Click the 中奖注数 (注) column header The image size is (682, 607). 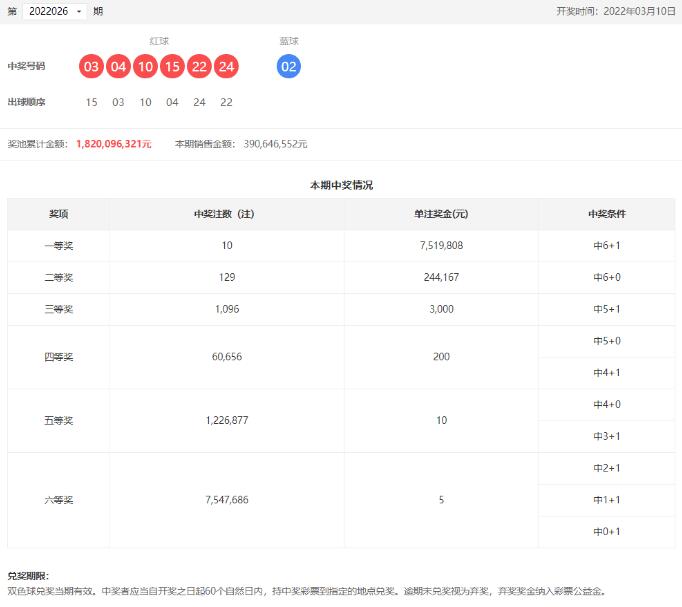(x=224, y=214)
